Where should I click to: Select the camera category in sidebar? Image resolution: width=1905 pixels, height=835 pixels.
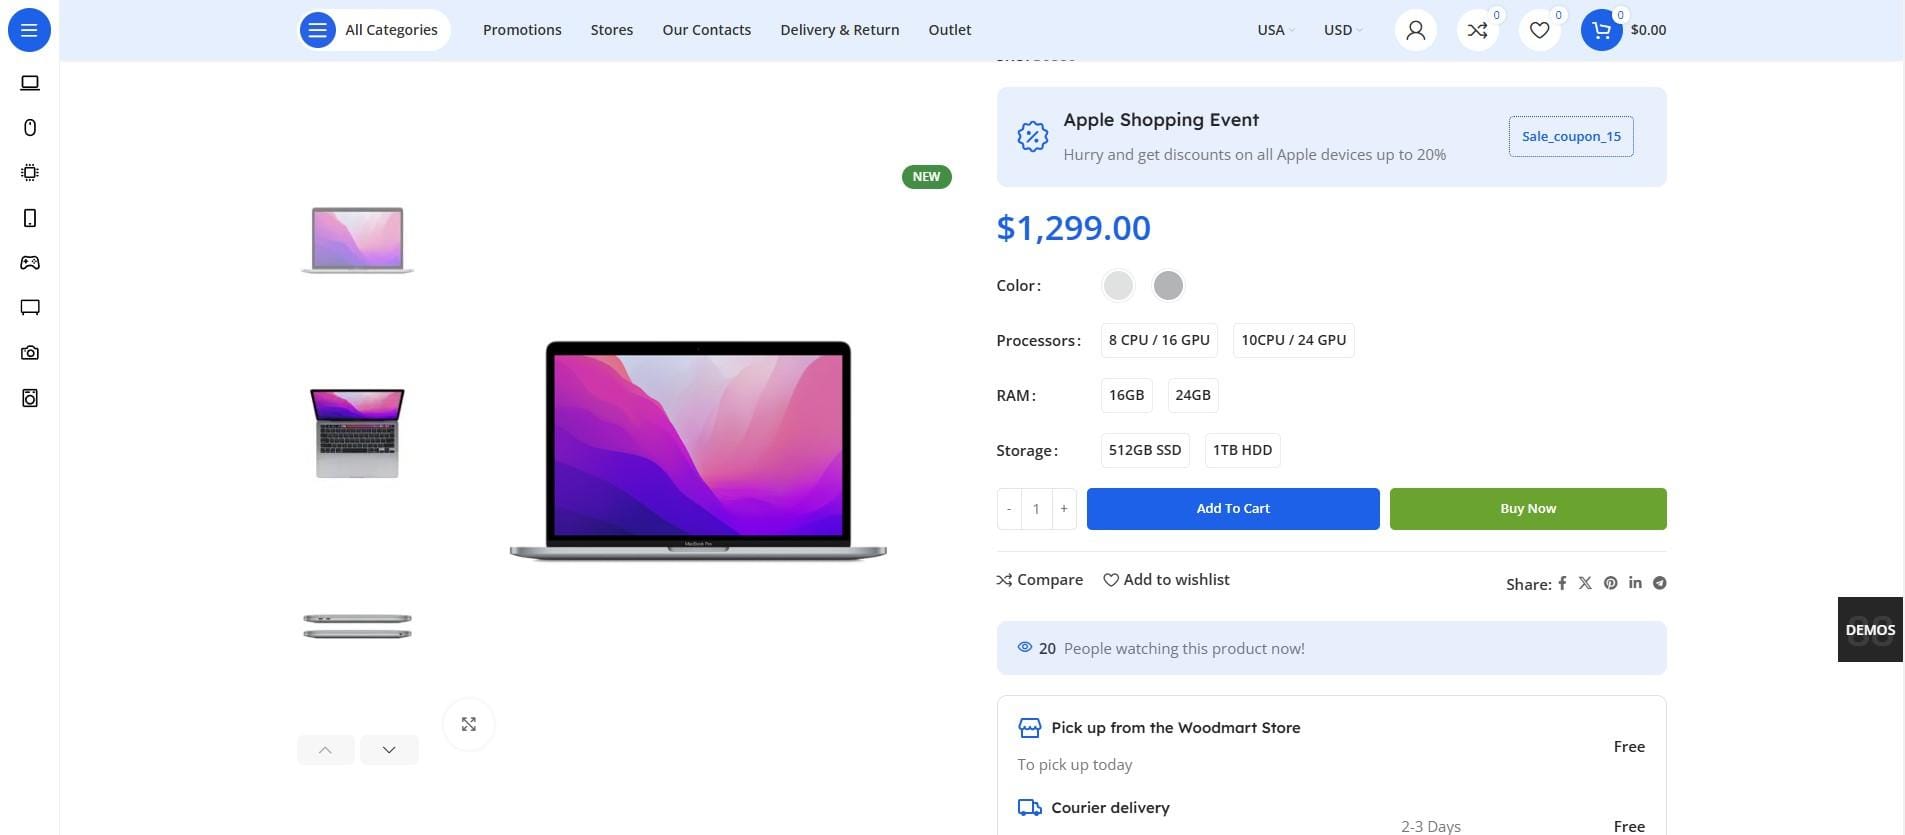coord(30,353)
